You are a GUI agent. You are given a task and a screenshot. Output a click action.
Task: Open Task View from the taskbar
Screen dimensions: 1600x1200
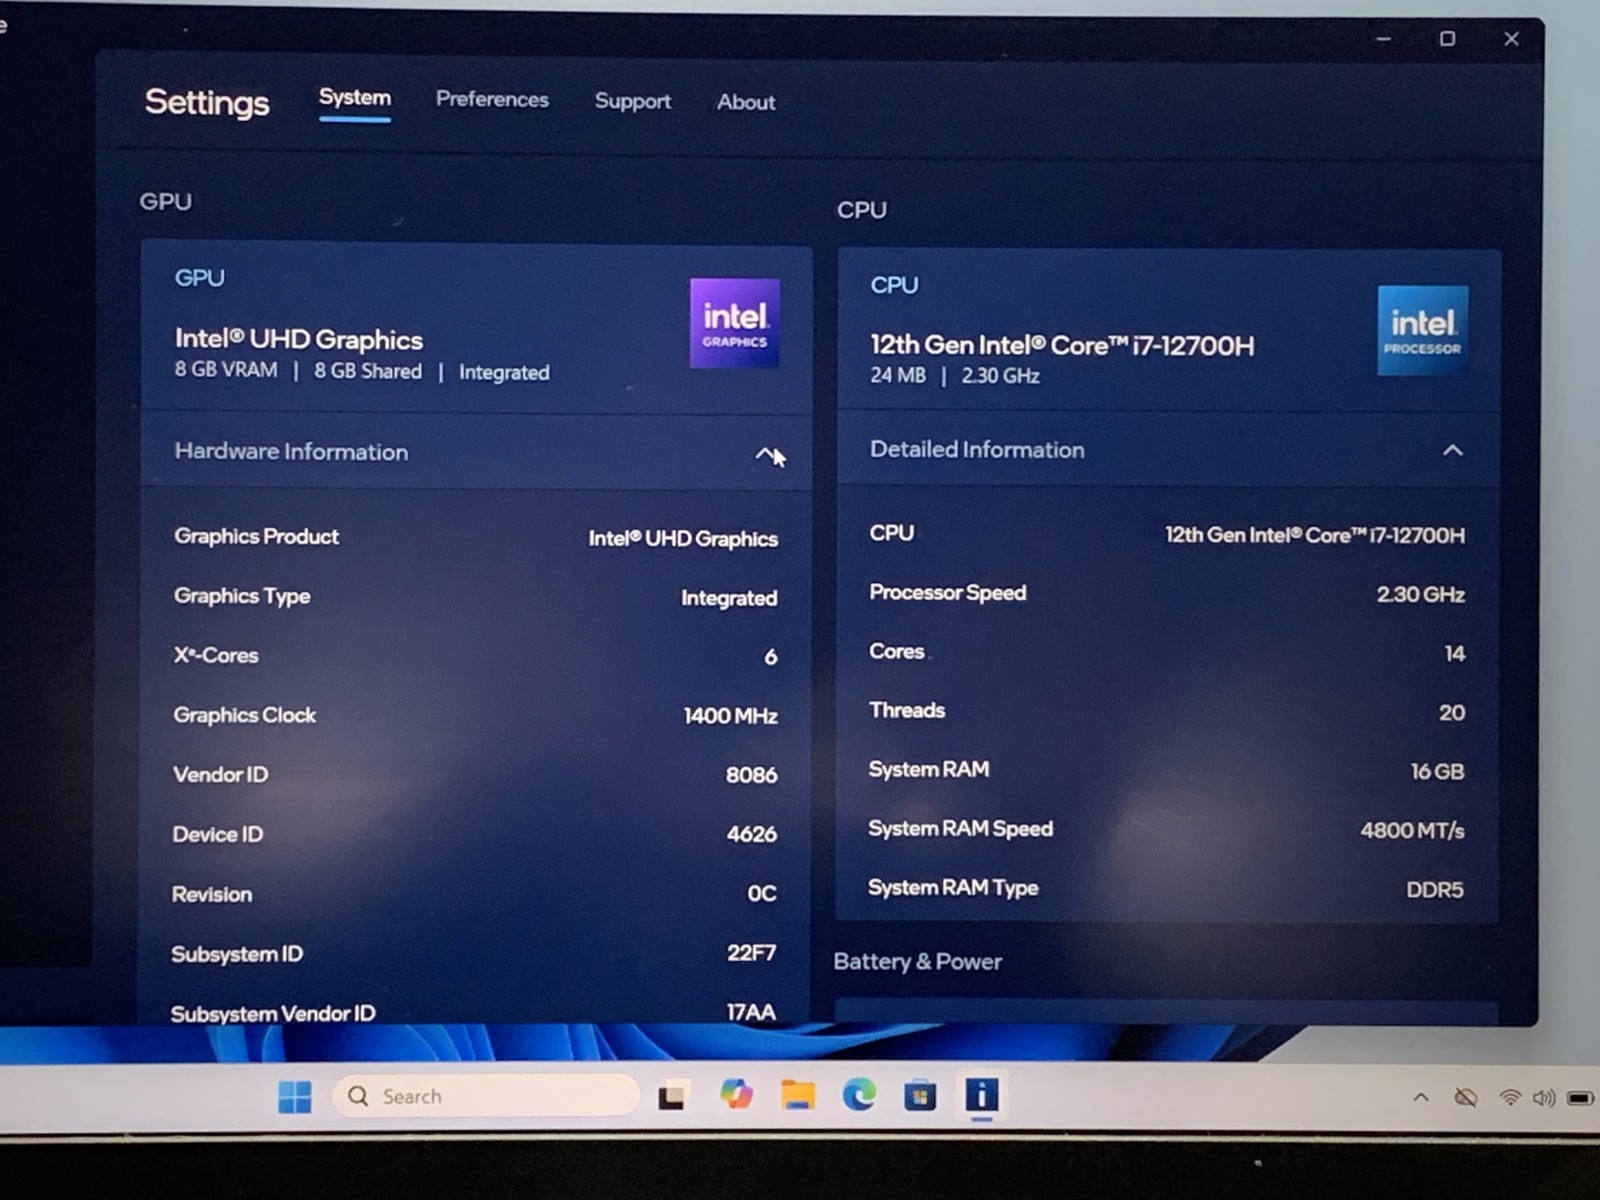[672, 1097]
